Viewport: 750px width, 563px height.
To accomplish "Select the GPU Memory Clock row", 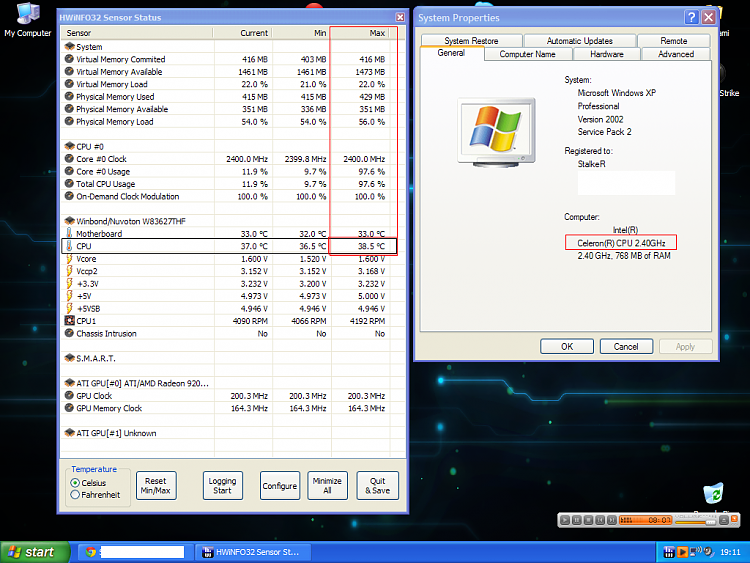I will pyautogui.click(x=233, y=408).
